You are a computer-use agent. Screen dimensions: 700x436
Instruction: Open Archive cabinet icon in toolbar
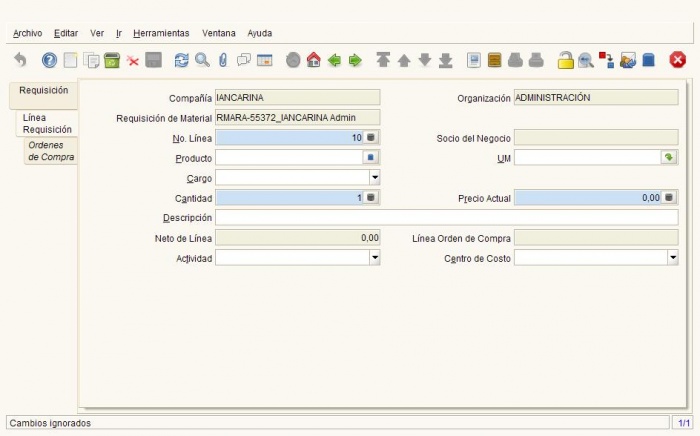pyautogui.click(x=494, y=60)
